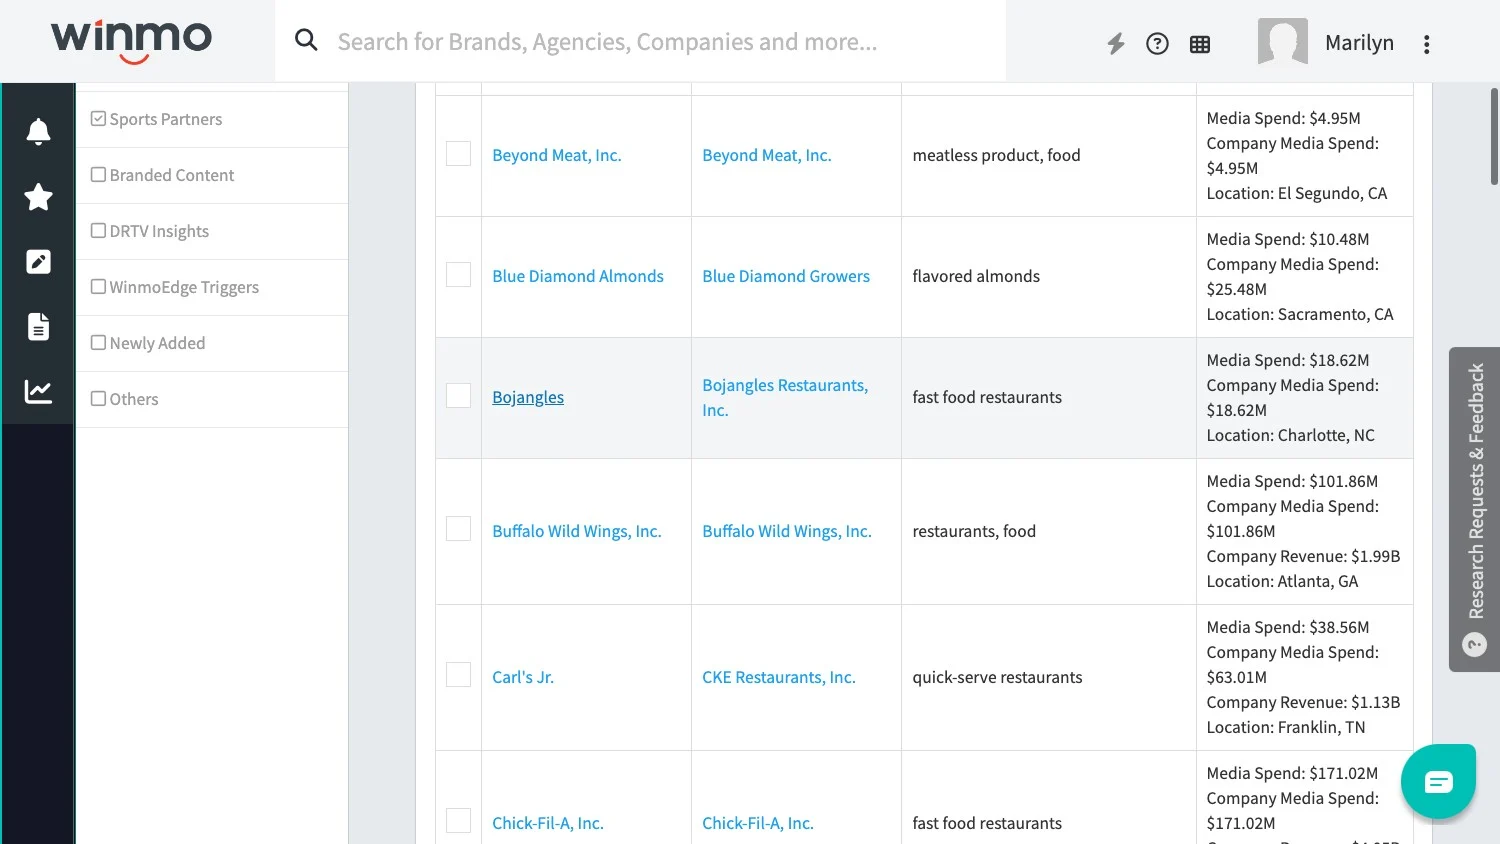Click the lightning bolt icon

pos(1116,43)
